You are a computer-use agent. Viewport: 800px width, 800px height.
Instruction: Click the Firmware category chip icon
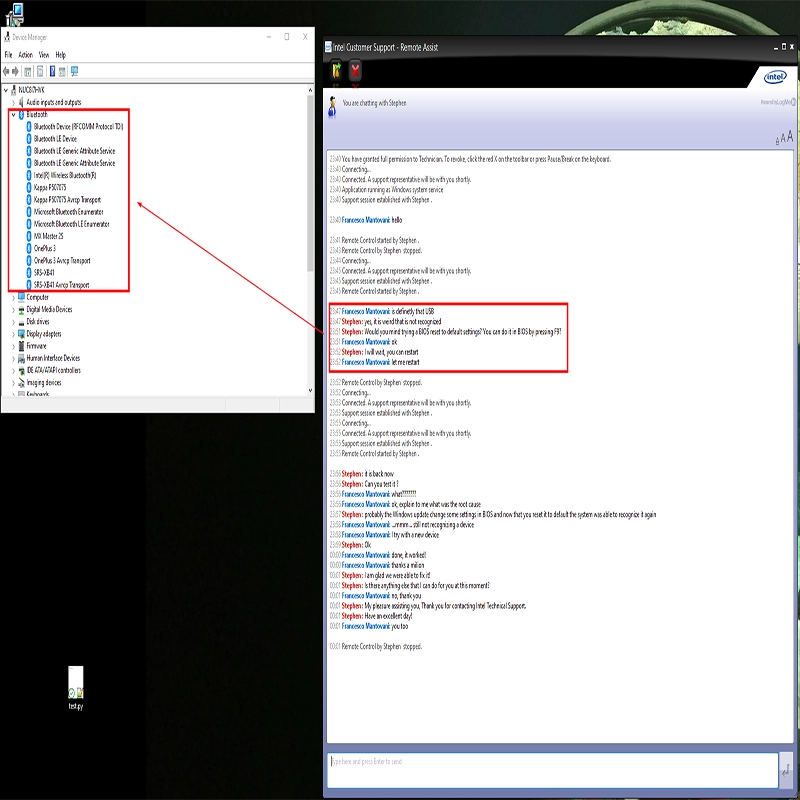tap(21, 346)
